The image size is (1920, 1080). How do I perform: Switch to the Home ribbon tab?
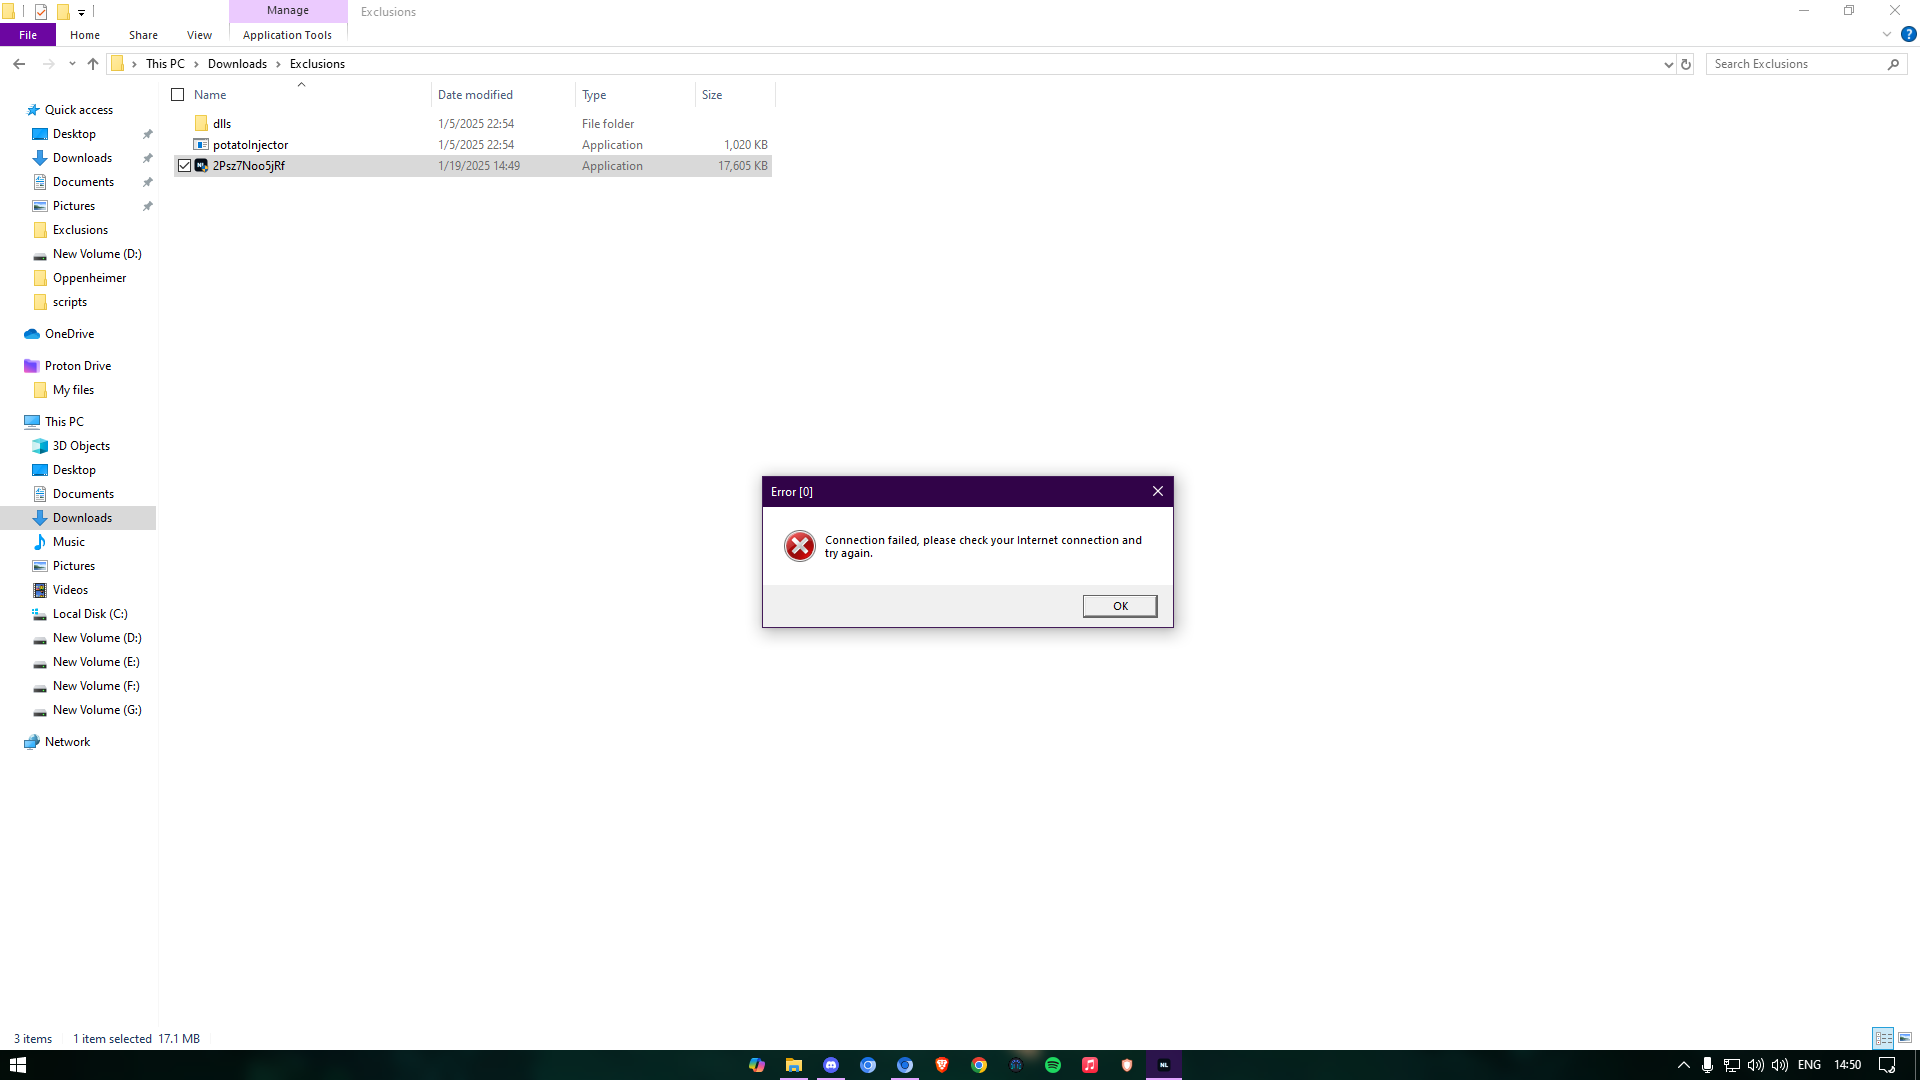[x=85, y=35]
